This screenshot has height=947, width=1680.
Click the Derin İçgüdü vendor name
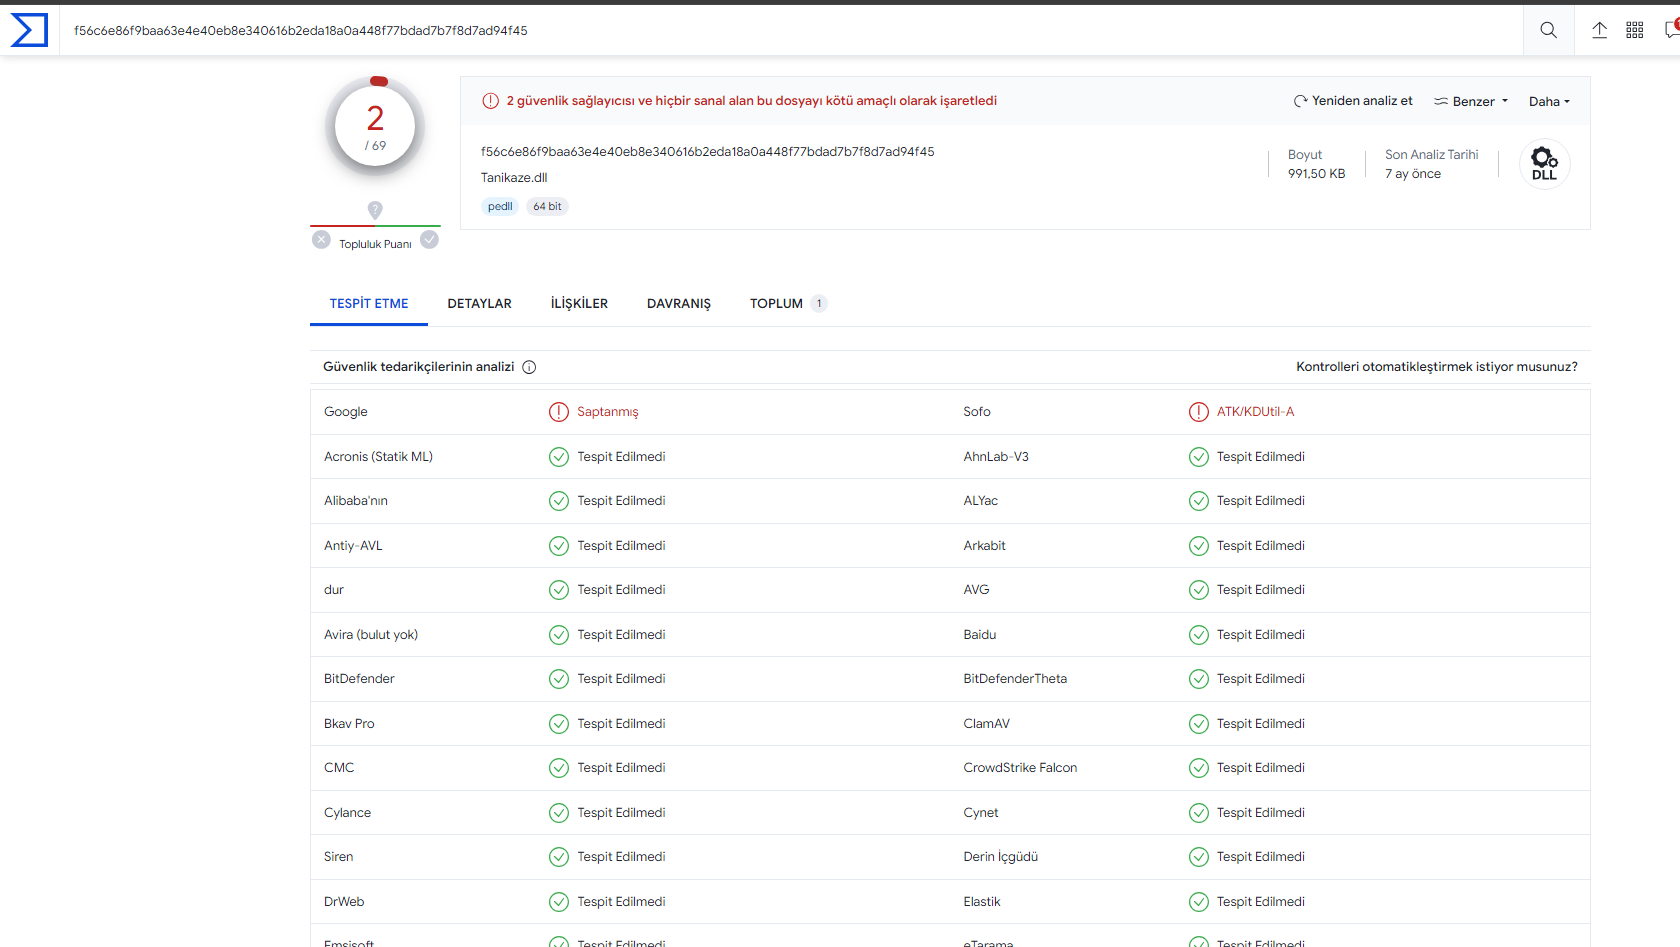pyautogui.click(x=1001, y=857)
